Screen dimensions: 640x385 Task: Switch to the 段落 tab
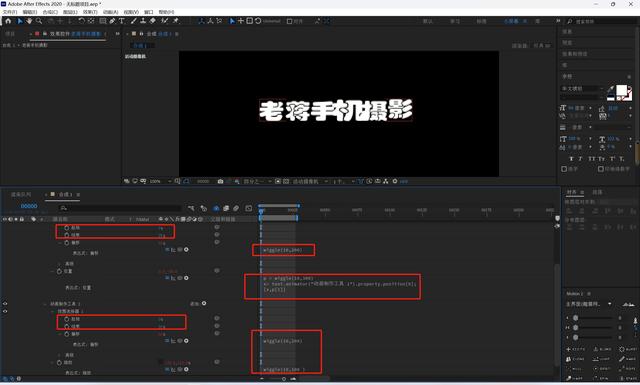597,192
